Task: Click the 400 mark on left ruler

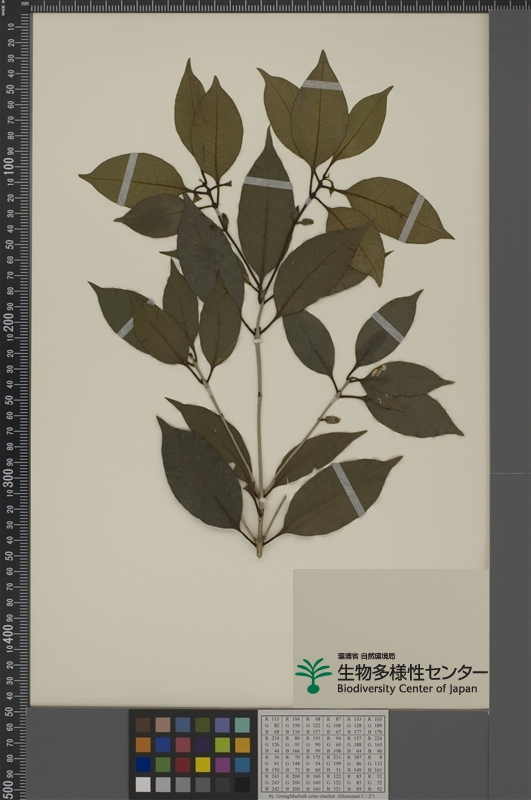Action: pyautogui.click(x=9, y=632)
